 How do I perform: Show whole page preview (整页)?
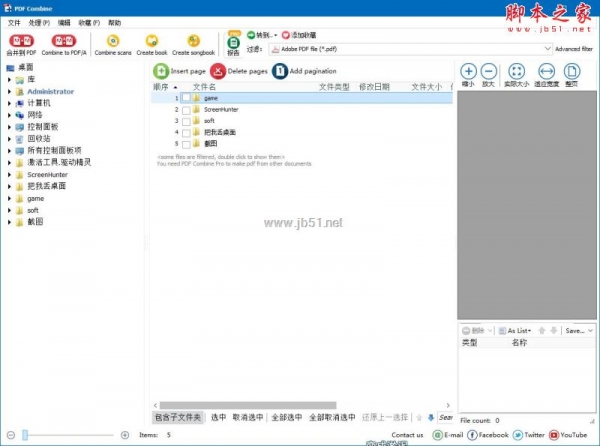pos(572,71)
